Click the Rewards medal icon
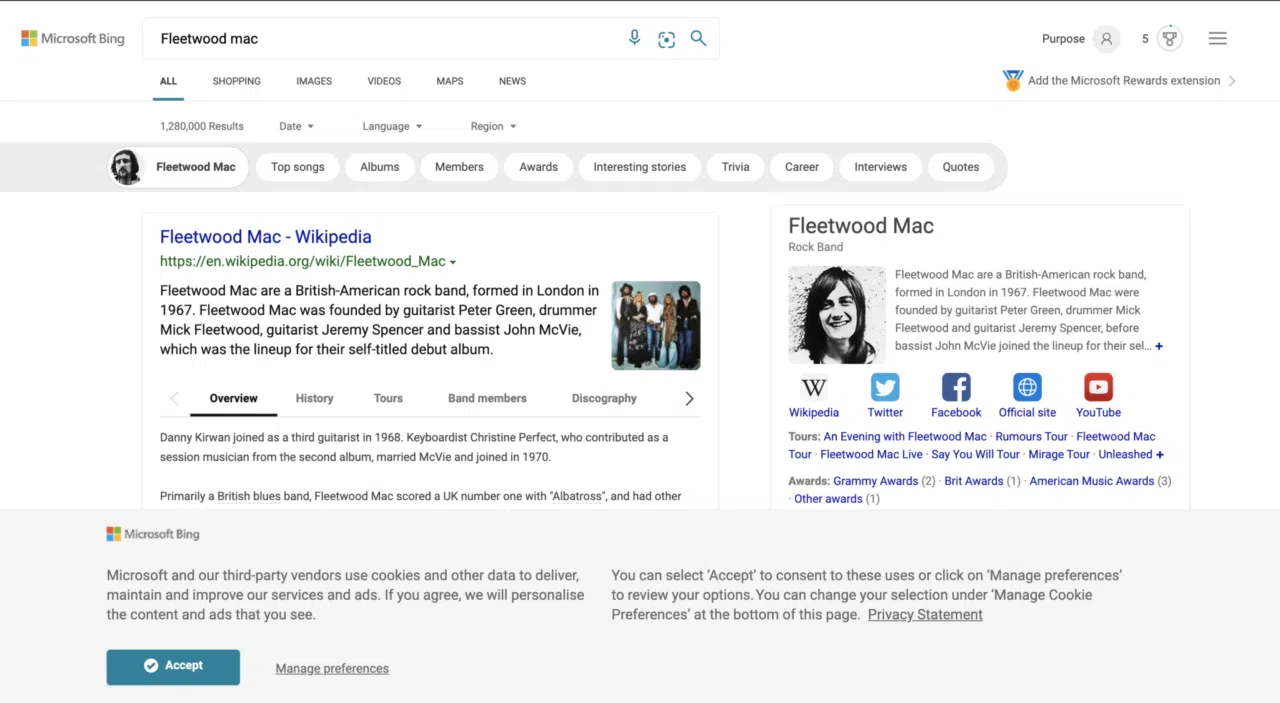This screenshot has width=1280, height=703. click(x=1013, y=80)
